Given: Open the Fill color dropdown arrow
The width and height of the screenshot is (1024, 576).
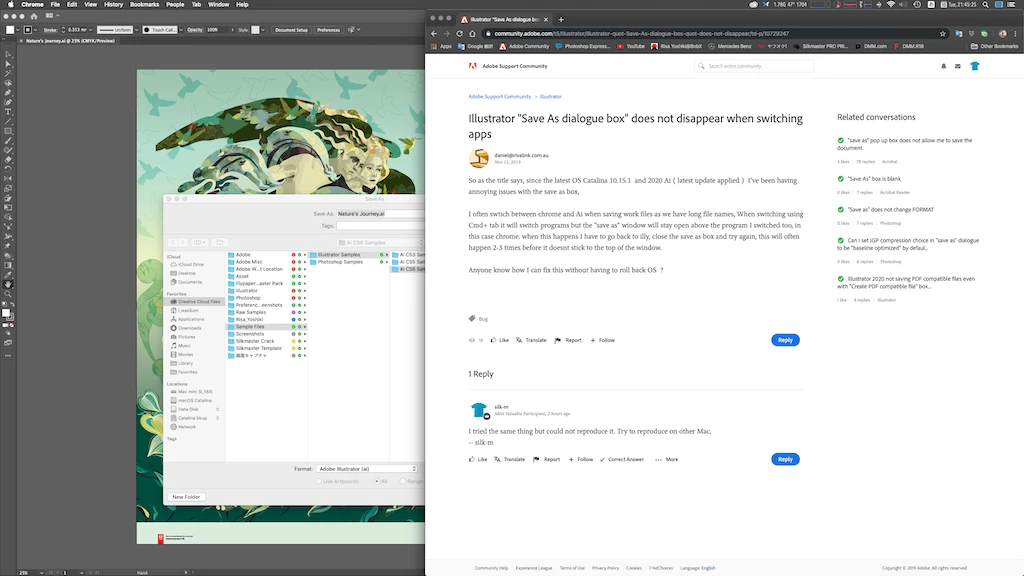Looking at the screenshot, I should tap(18, 29).
